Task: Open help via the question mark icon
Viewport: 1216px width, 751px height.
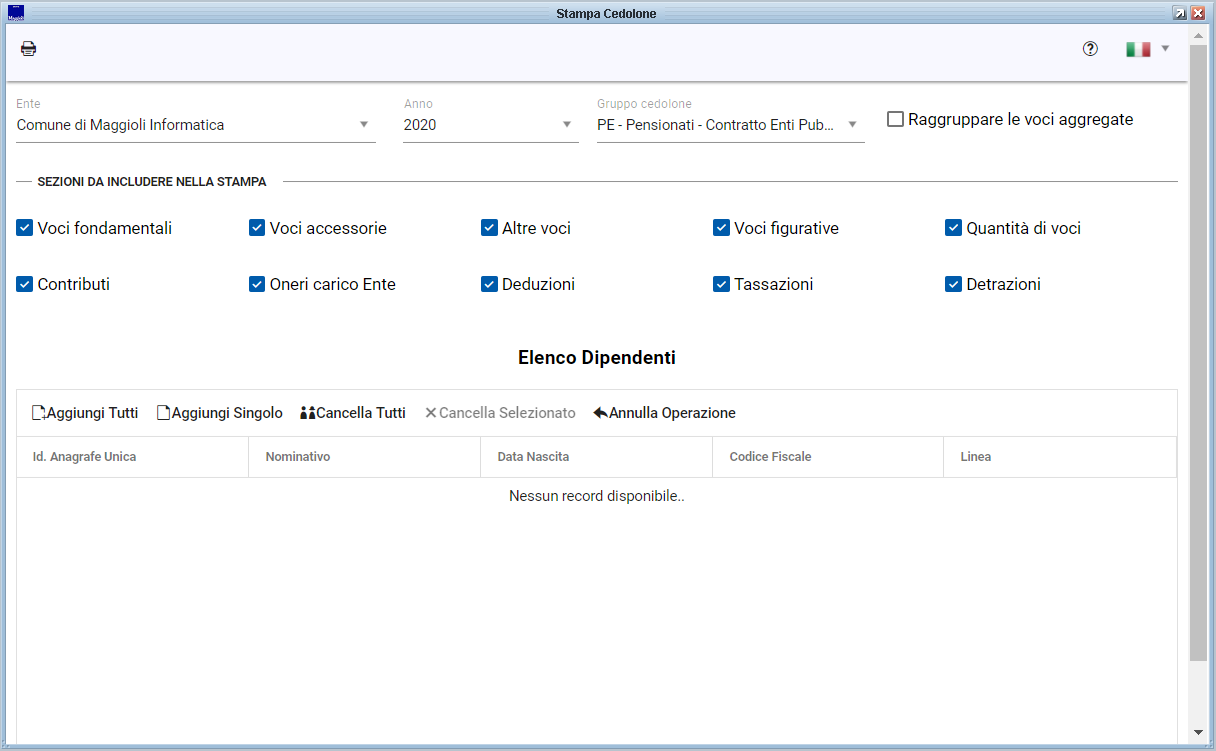Action: (x=1090, y=49)
